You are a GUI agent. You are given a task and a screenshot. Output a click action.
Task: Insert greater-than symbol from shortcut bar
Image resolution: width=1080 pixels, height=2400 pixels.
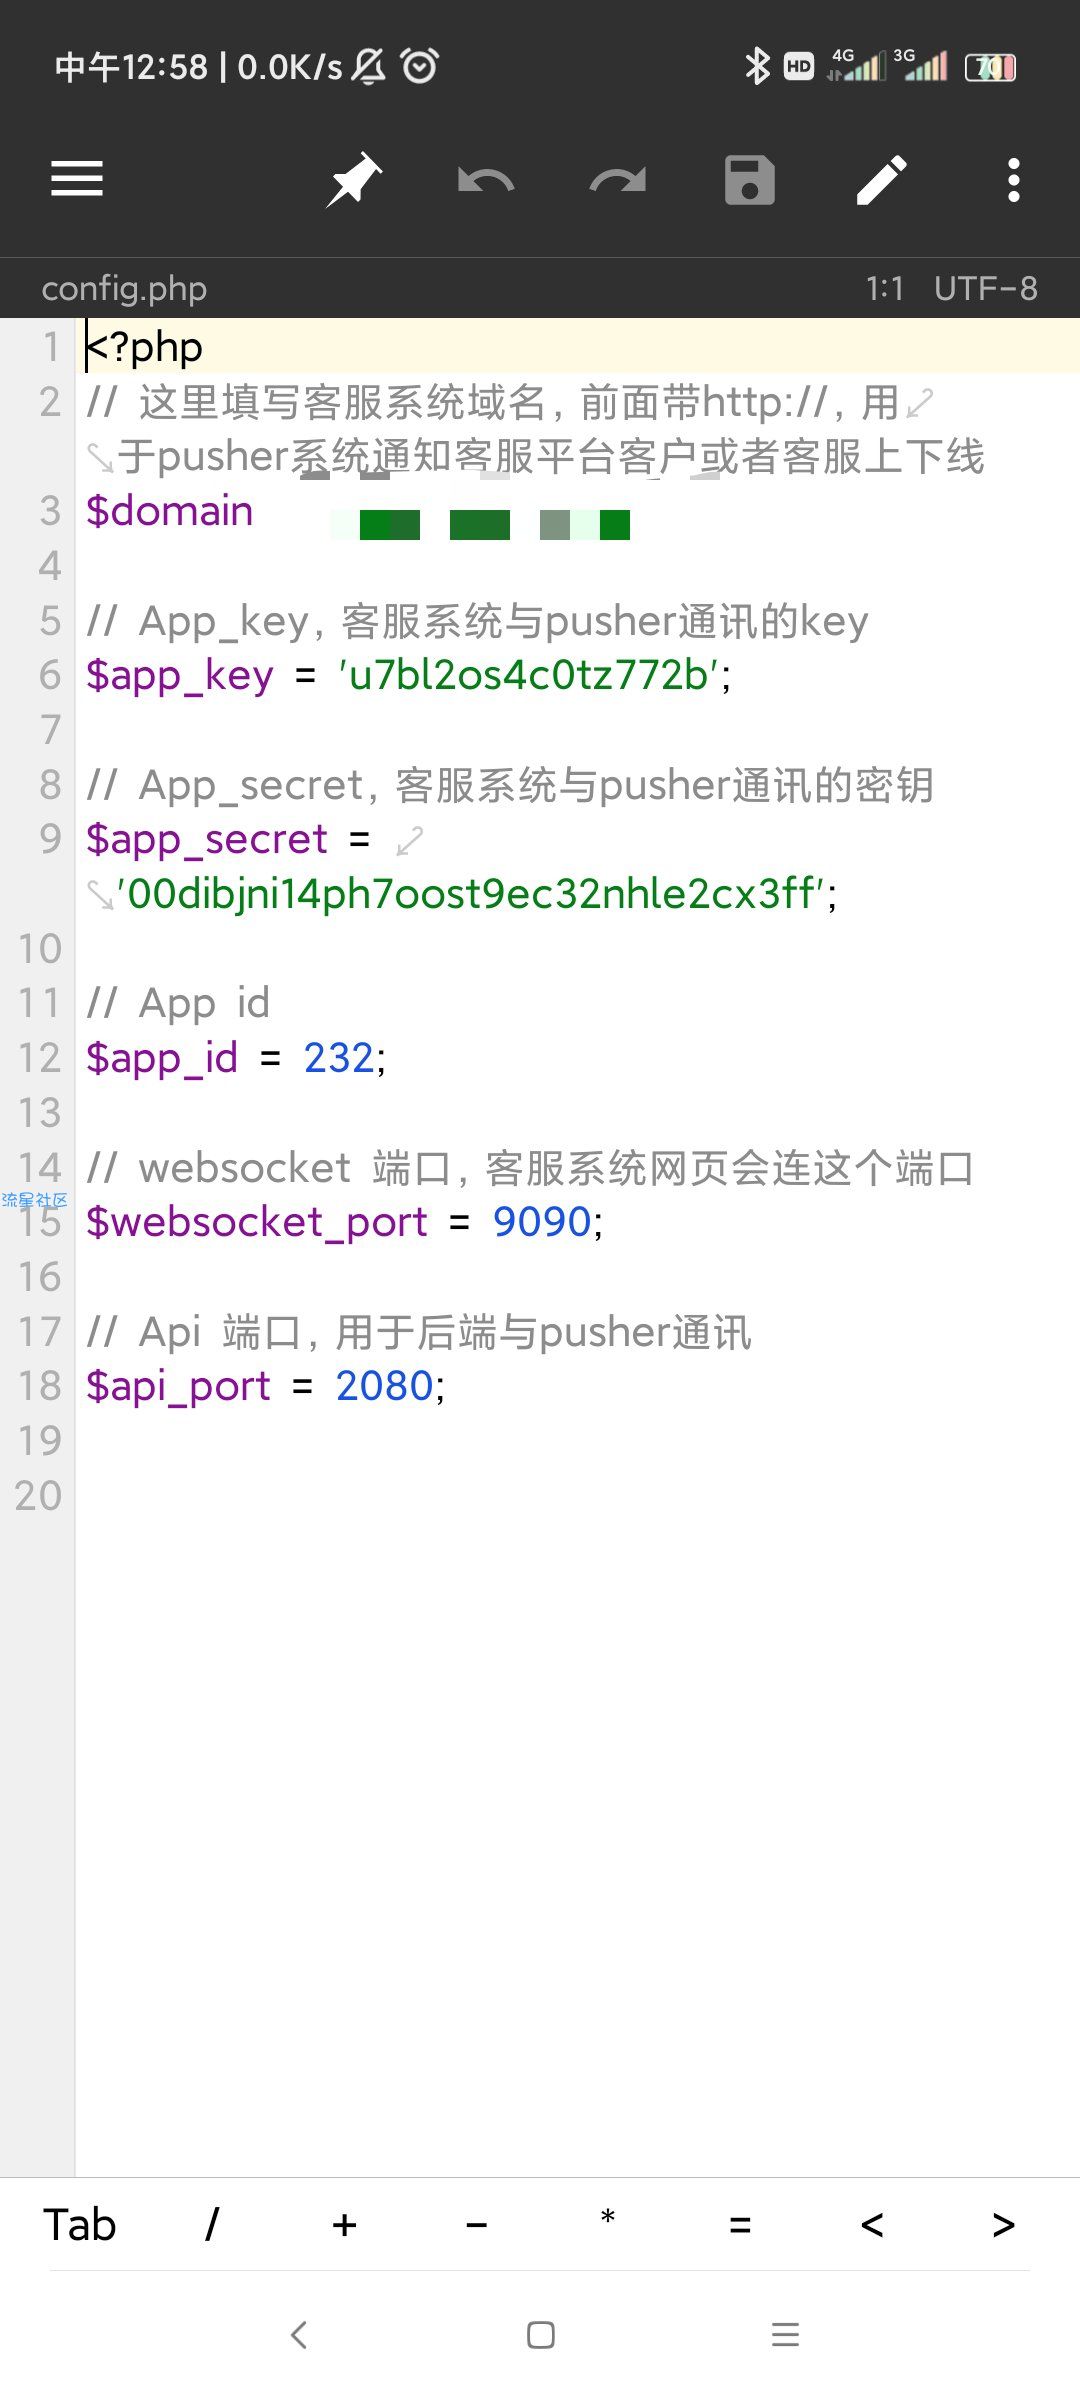tap(1004, 2225)
